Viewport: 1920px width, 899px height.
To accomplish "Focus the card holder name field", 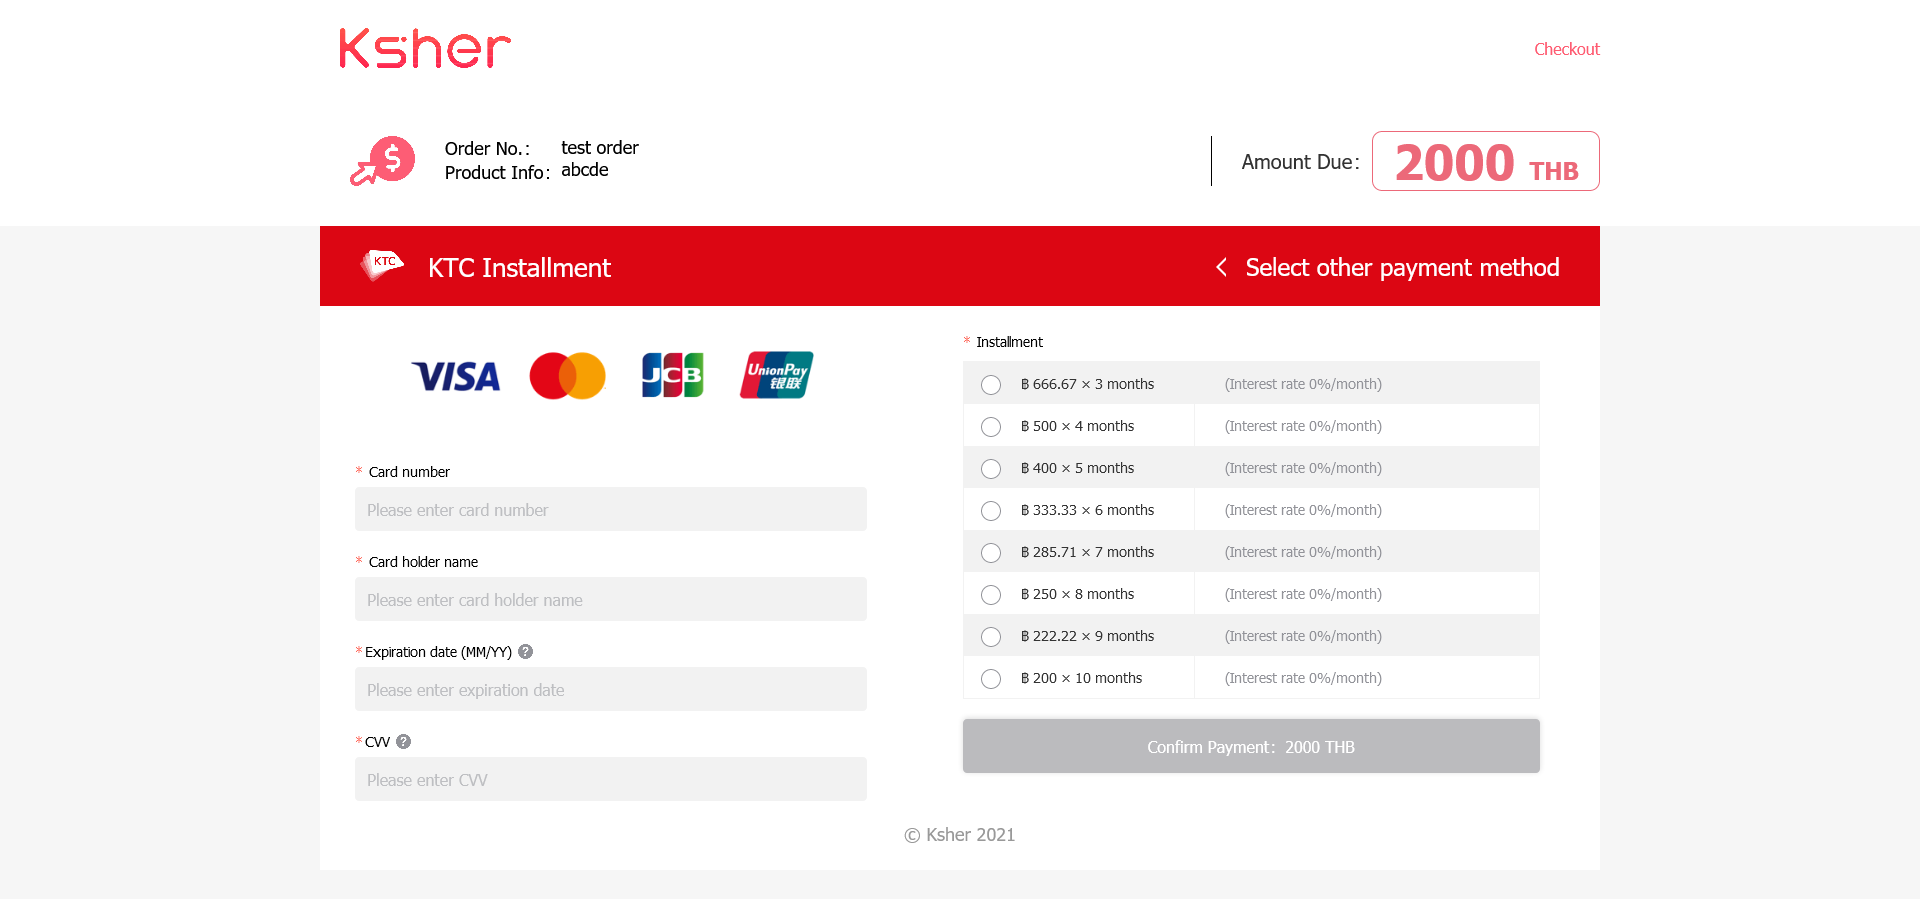I will pos(611,599).
